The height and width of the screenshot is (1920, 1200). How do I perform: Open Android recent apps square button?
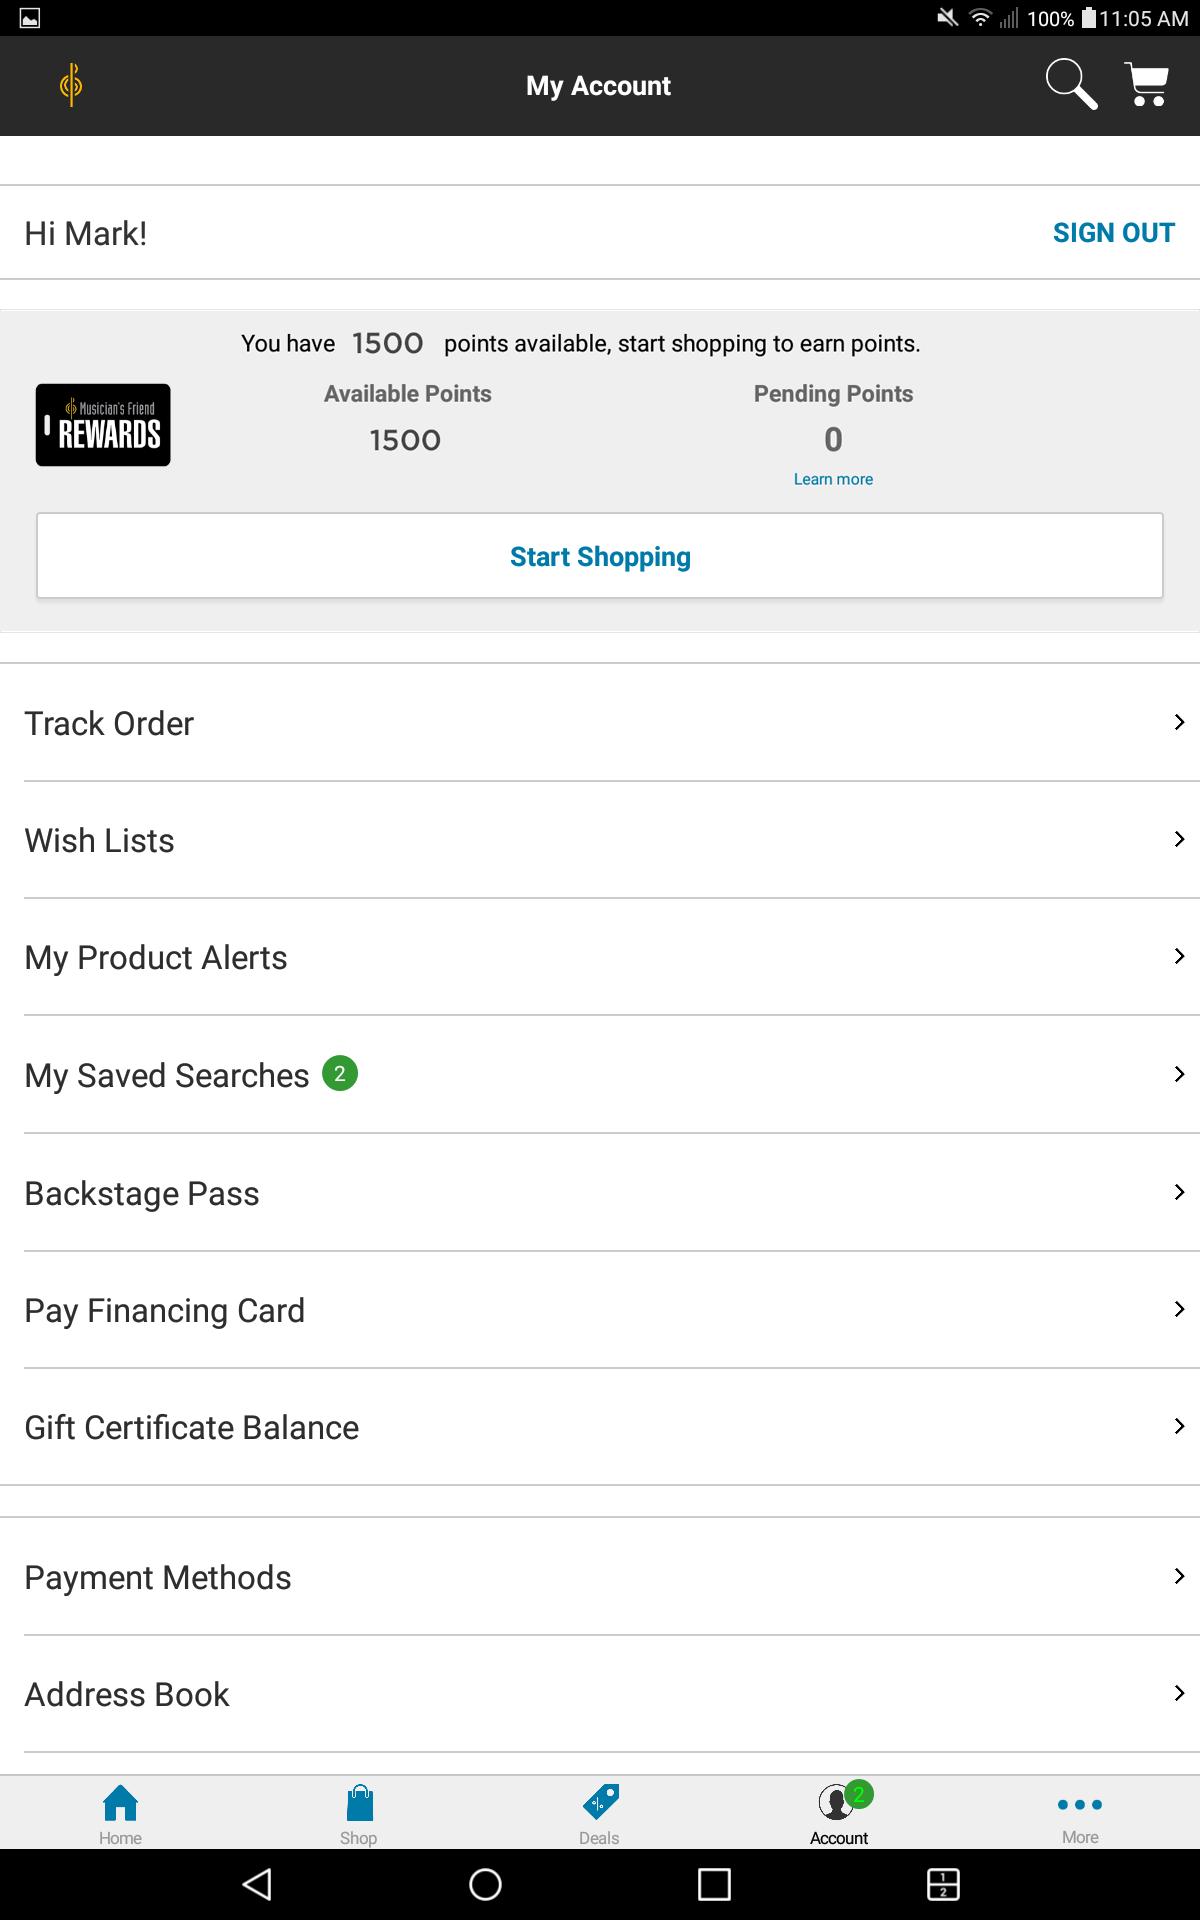tap(714, 1885)
